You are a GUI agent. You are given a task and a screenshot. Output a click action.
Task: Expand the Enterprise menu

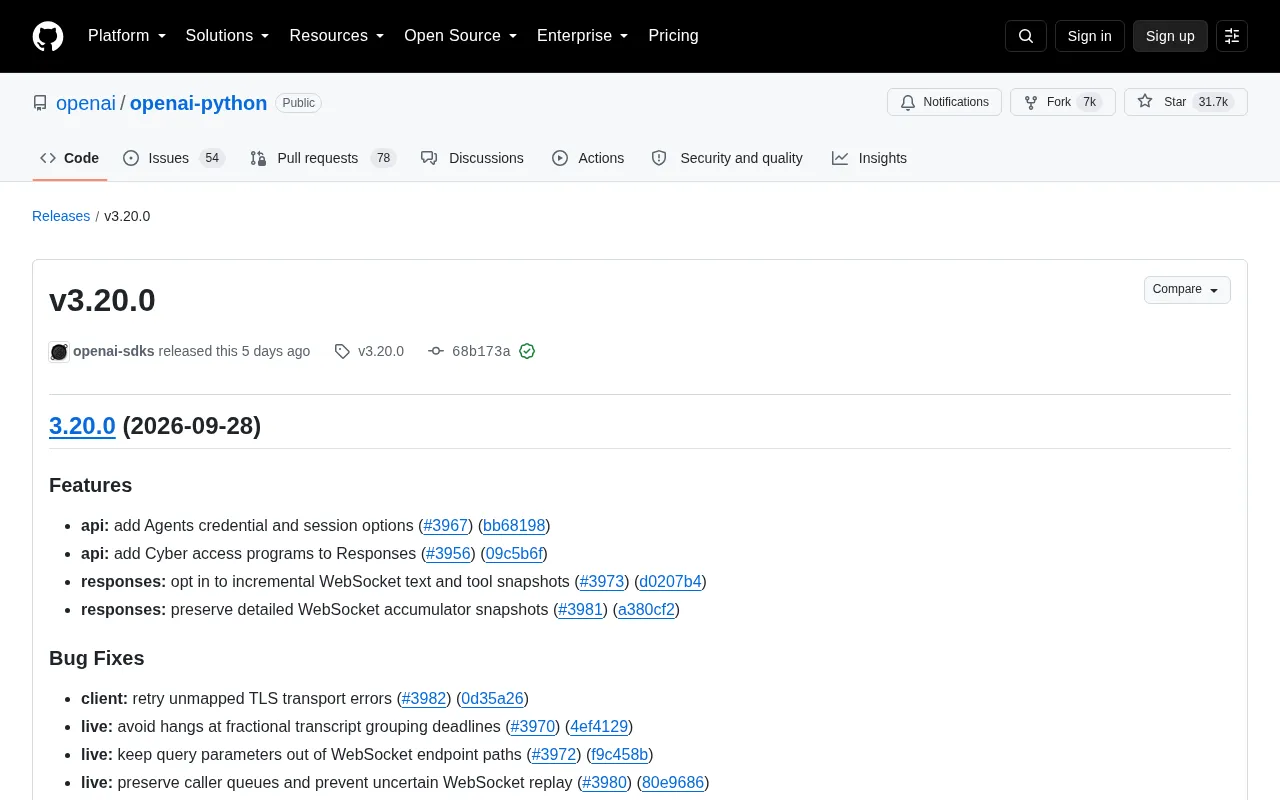pyautogui.click(x=582, y=36)
